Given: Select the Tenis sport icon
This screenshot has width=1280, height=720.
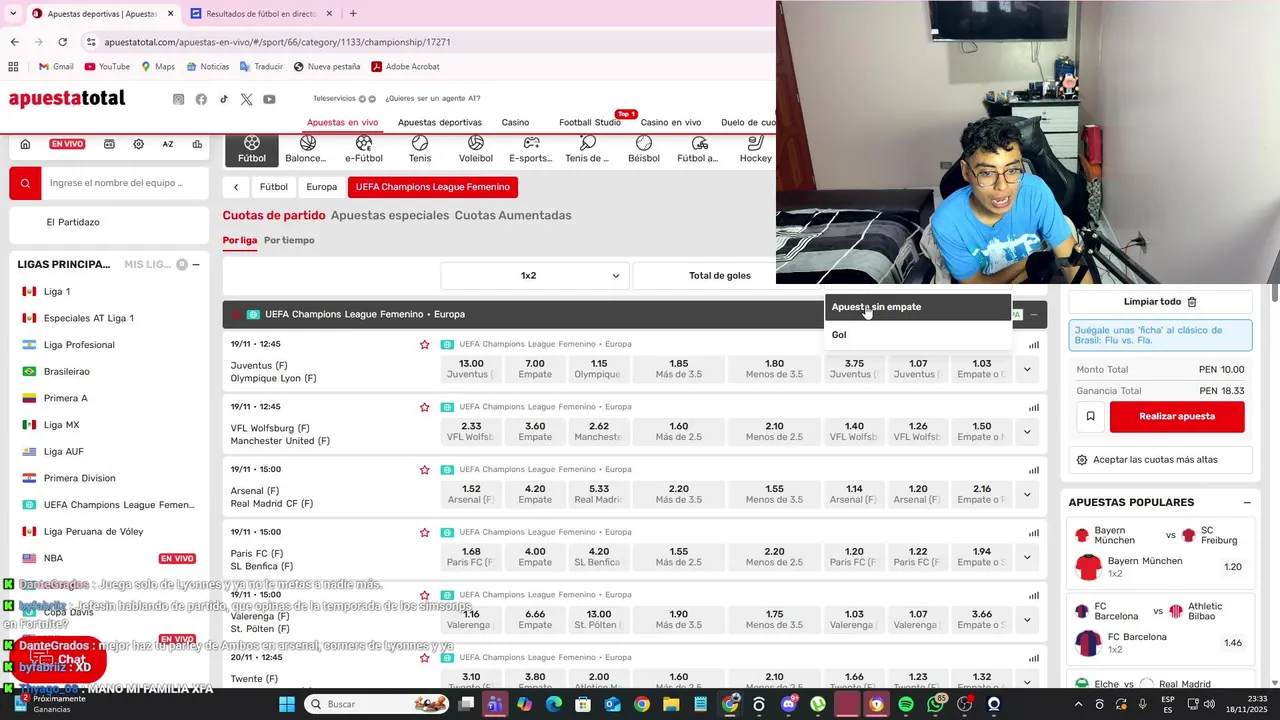Looking at the screenshot, I should [420, 150].
